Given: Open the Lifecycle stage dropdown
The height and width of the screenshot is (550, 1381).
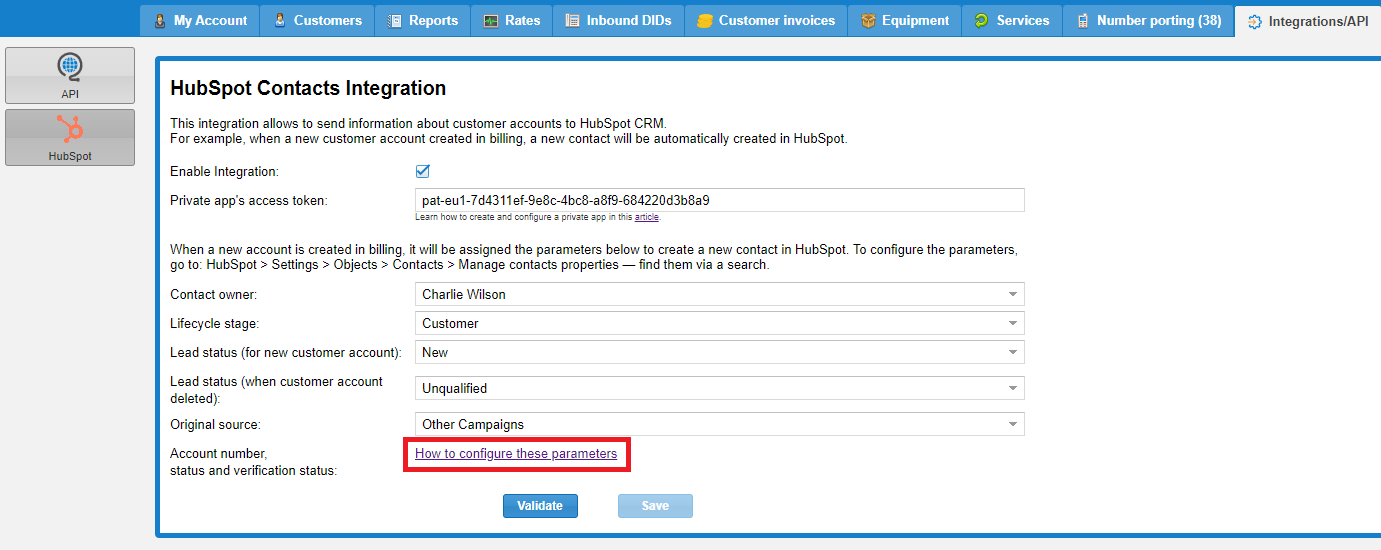Looking at the screenshot, I should (720, 324).
